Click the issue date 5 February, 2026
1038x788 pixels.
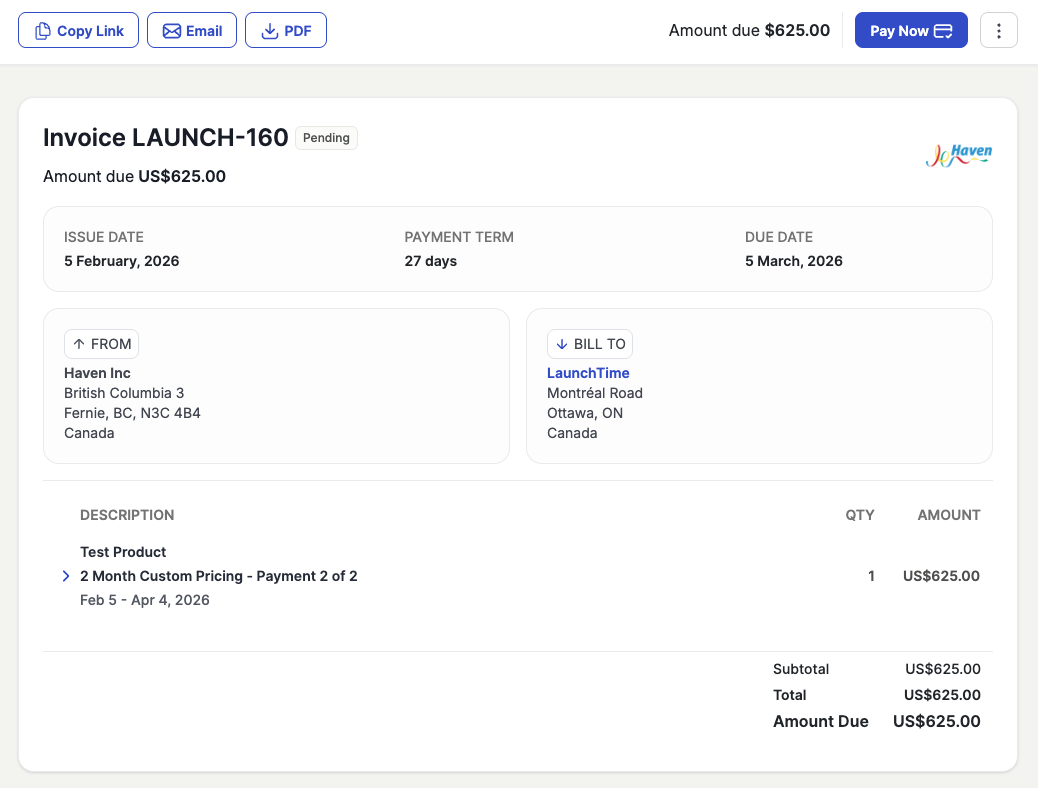pos(121,261)
